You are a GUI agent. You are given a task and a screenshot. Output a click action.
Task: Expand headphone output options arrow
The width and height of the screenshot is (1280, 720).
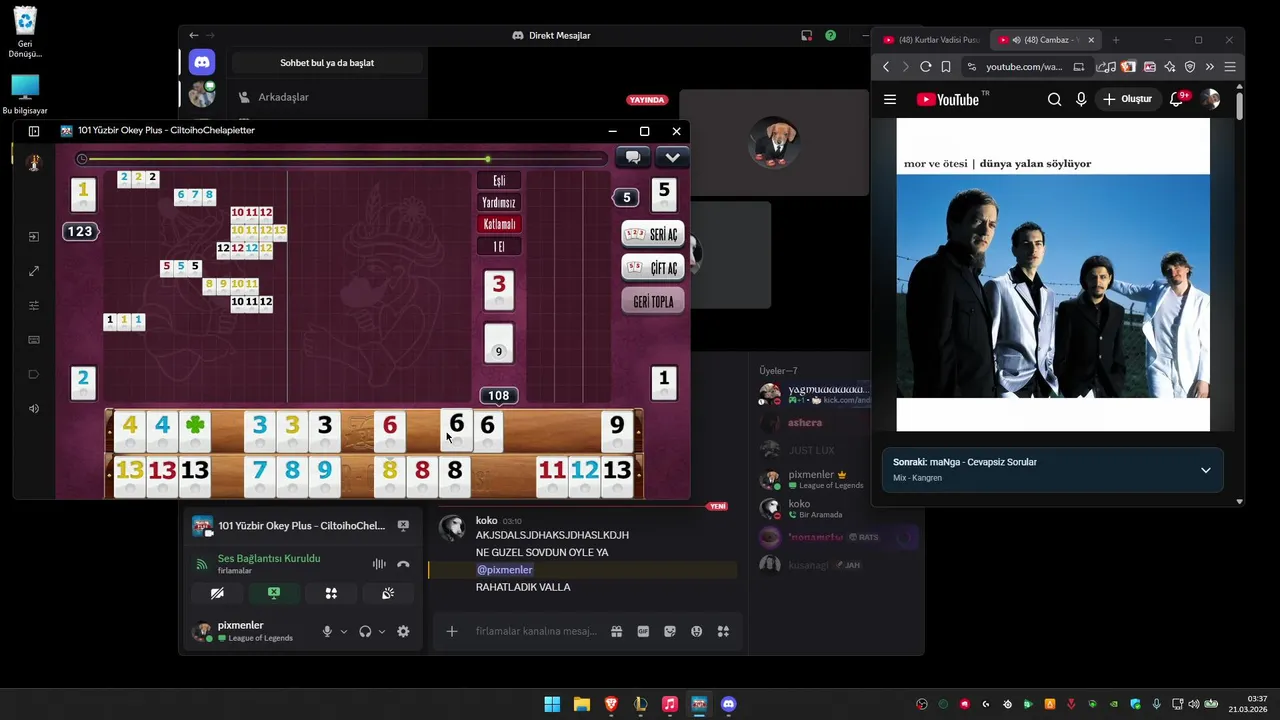pos(382,631)
